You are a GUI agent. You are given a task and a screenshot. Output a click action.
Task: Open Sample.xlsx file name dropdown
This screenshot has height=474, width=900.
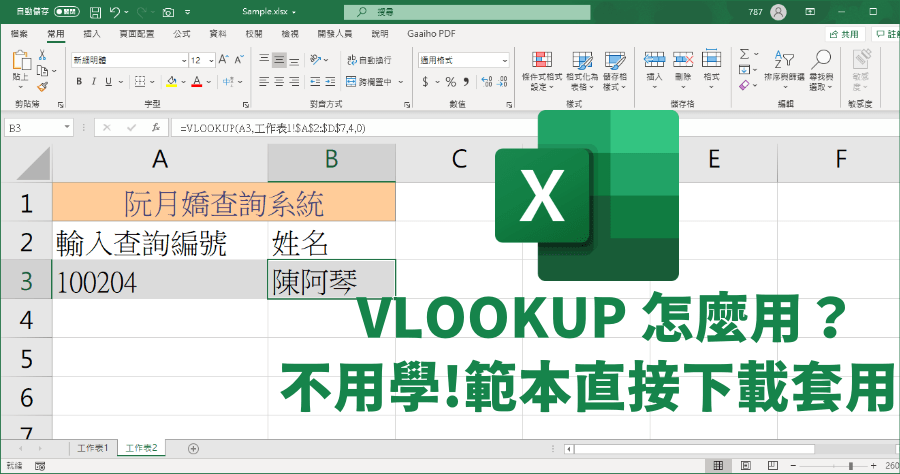[294, 11]
